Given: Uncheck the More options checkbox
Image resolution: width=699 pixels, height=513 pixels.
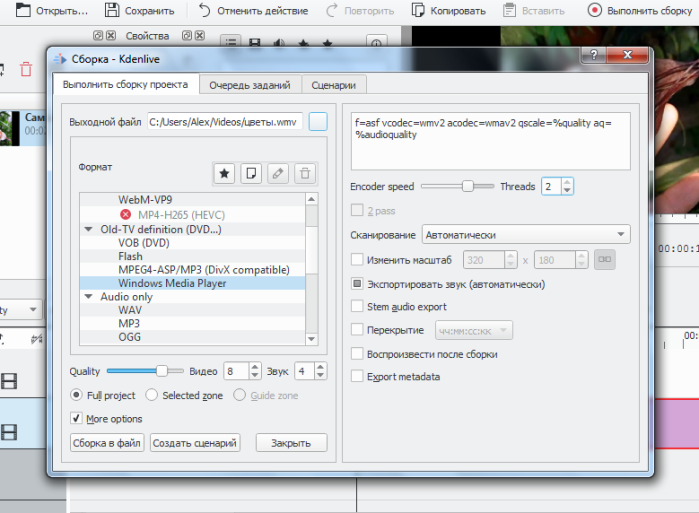Looking at the screenshot, I should point(76,418).
